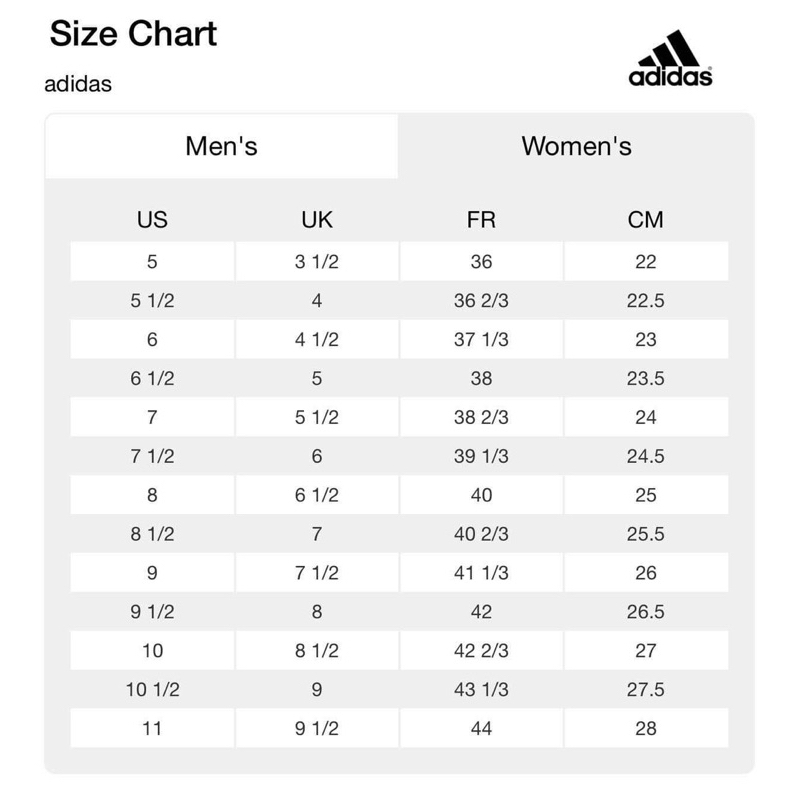Switch to the Men's tab
Image resolution: width=800 pixels, height=800 pixels.
point(221,146)
